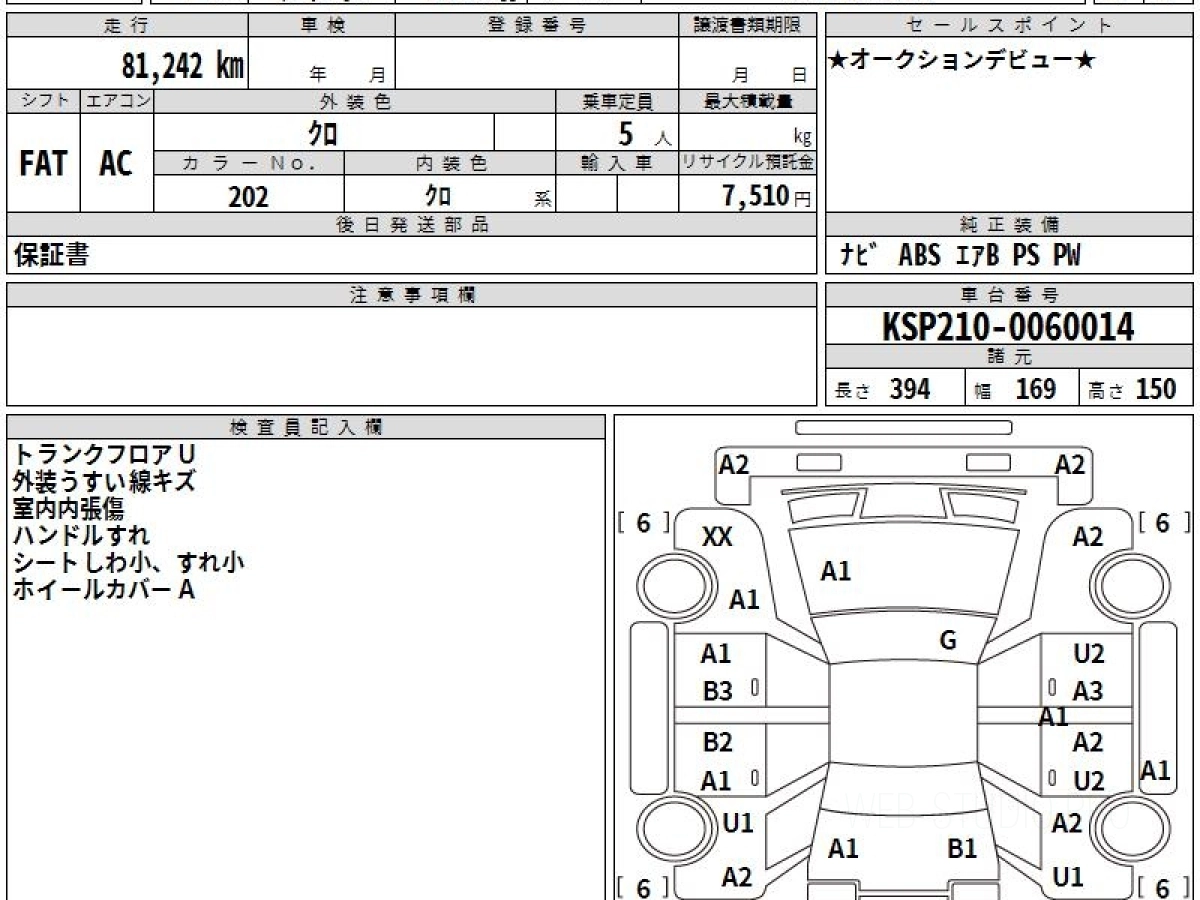Click the 検査員記入欄 header
The image size is (1200, 900).
pos(306,427)
